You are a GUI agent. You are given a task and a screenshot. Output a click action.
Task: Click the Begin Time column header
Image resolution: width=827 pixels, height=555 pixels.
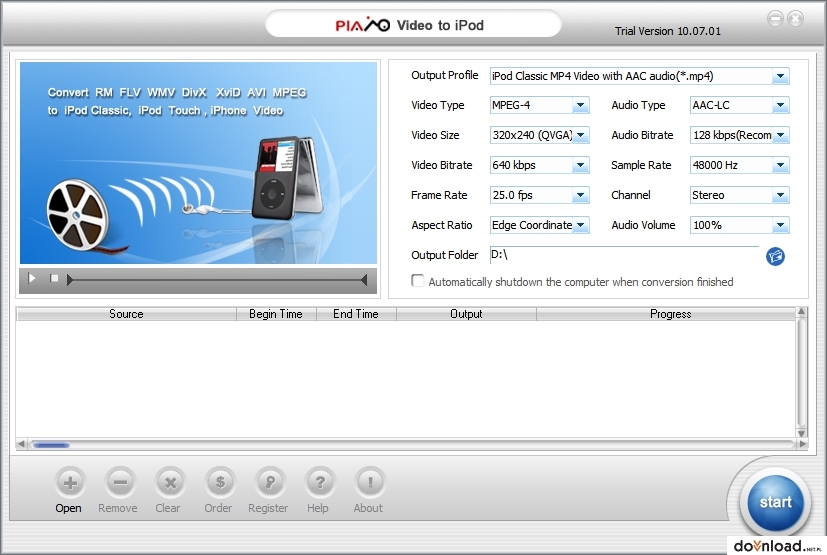276,314
